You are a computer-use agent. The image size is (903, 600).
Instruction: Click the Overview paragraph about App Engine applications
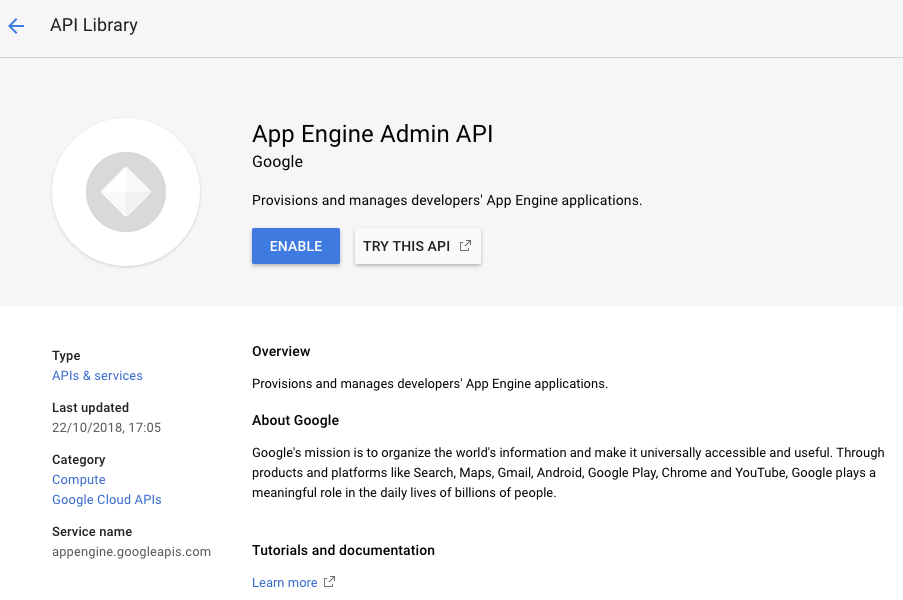430,383
